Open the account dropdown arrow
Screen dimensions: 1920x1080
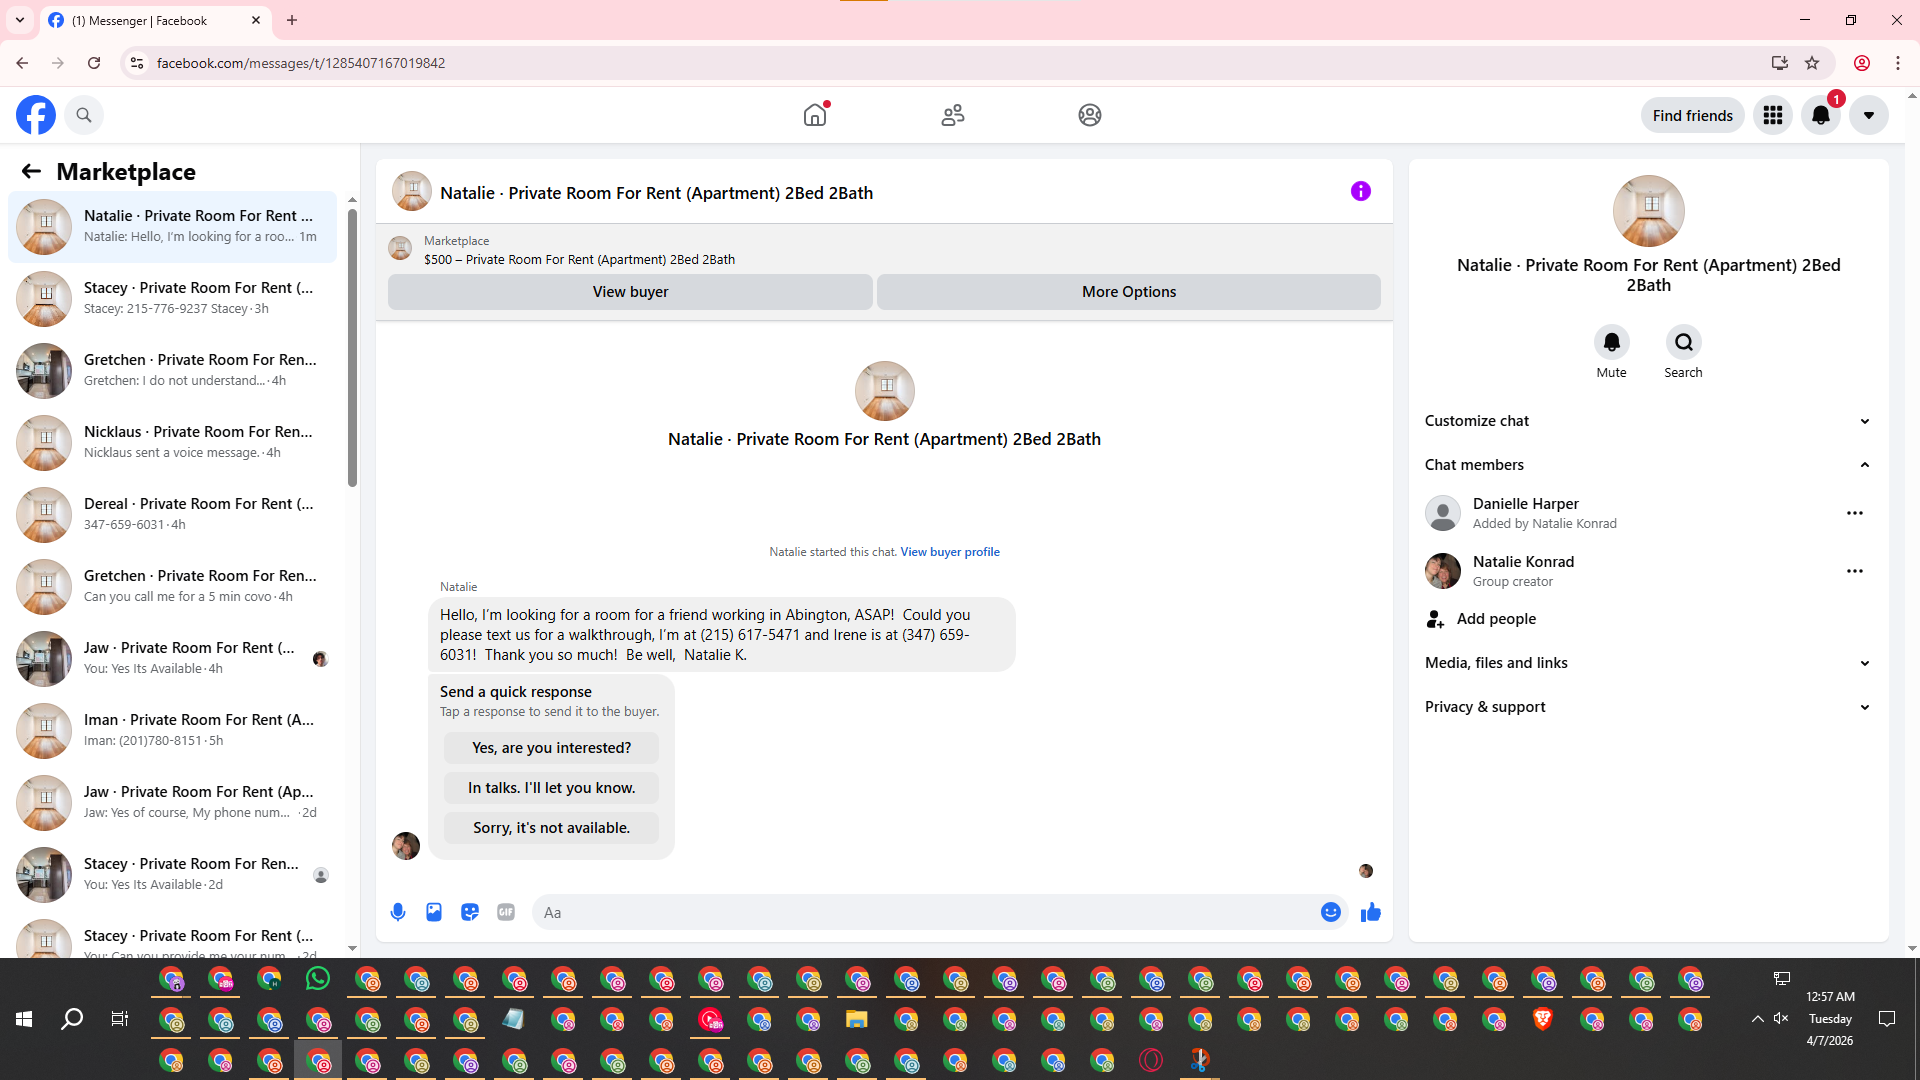pos(1869,115)
